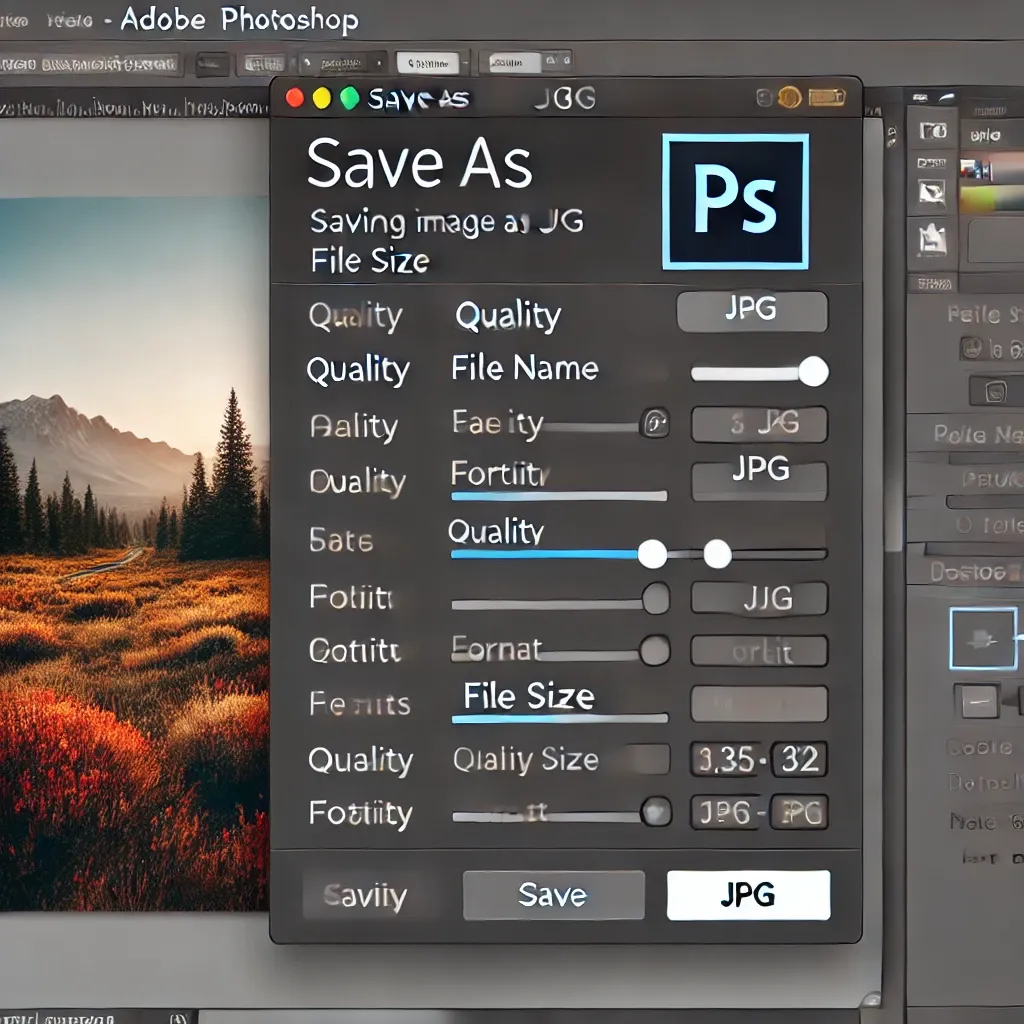Click the round icon under Peile S
The image size is (1024, 1024).
pyautogui.click(x=972, y=348)
